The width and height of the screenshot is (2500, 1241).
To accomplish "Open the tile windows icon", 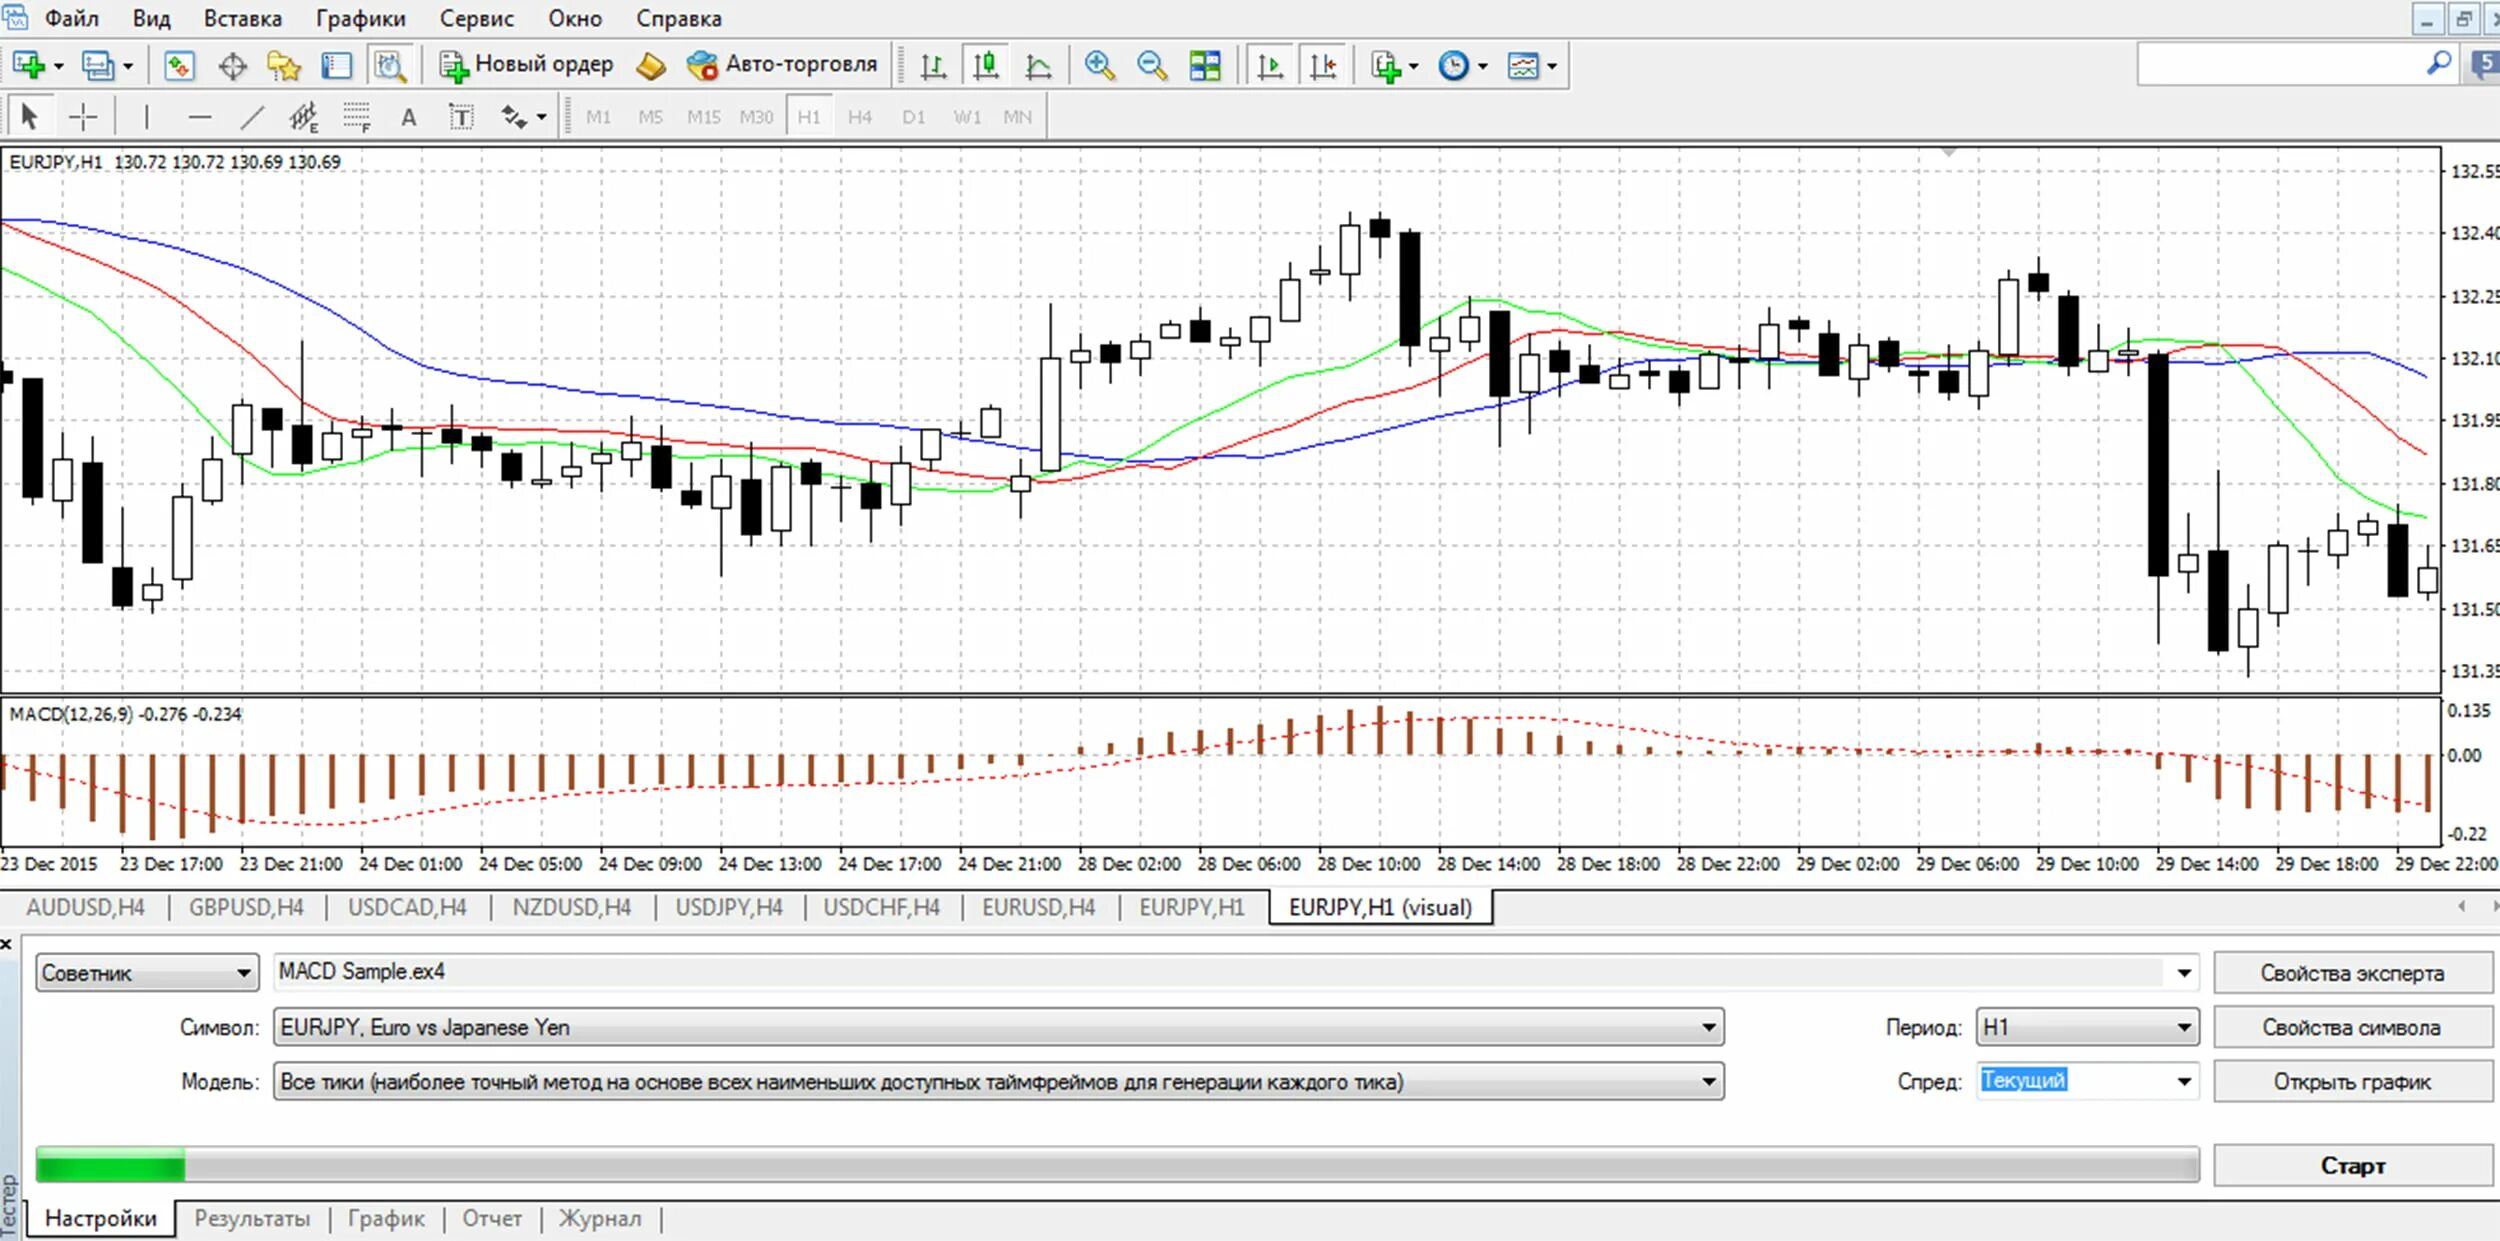I will click(x=1205, y=66).
